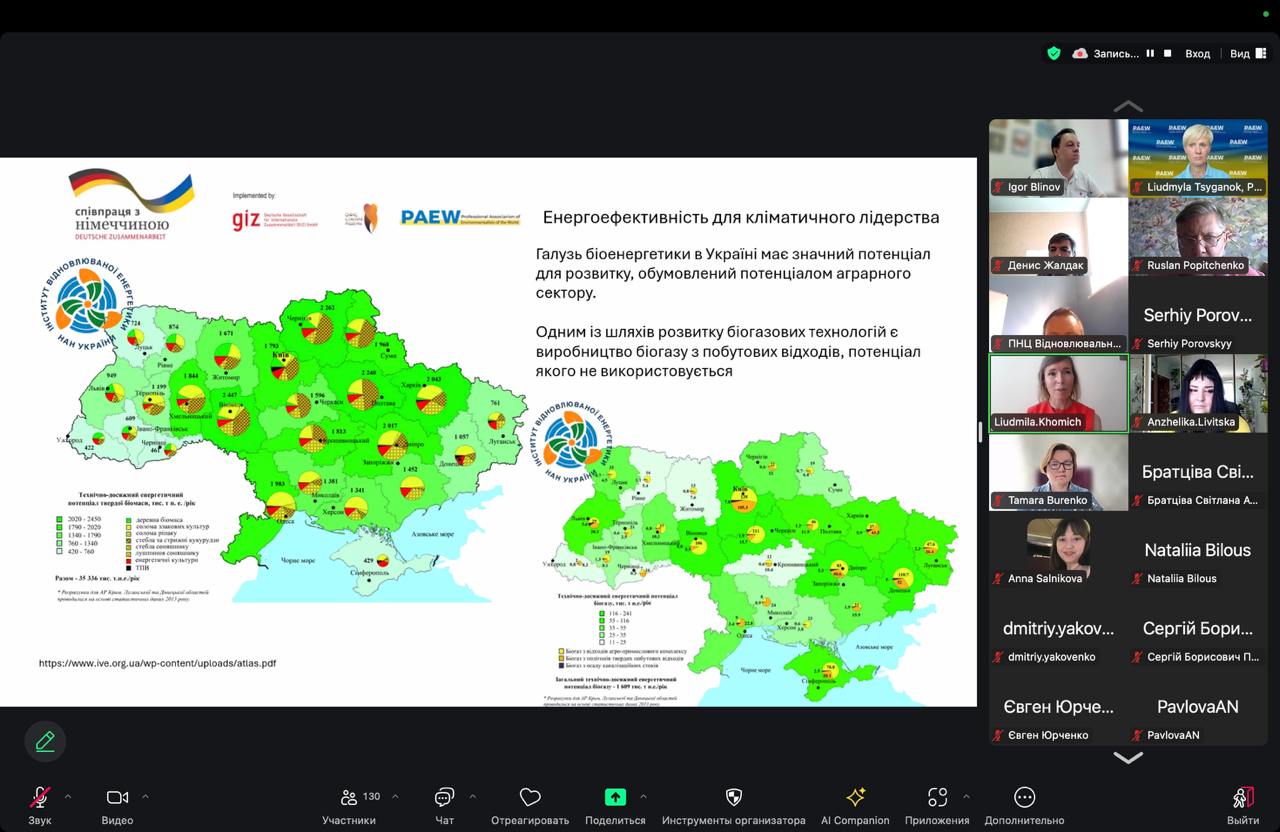
Task: Select Liudmila Khomich's video thumbnail
Action: tap(1058, 393)
